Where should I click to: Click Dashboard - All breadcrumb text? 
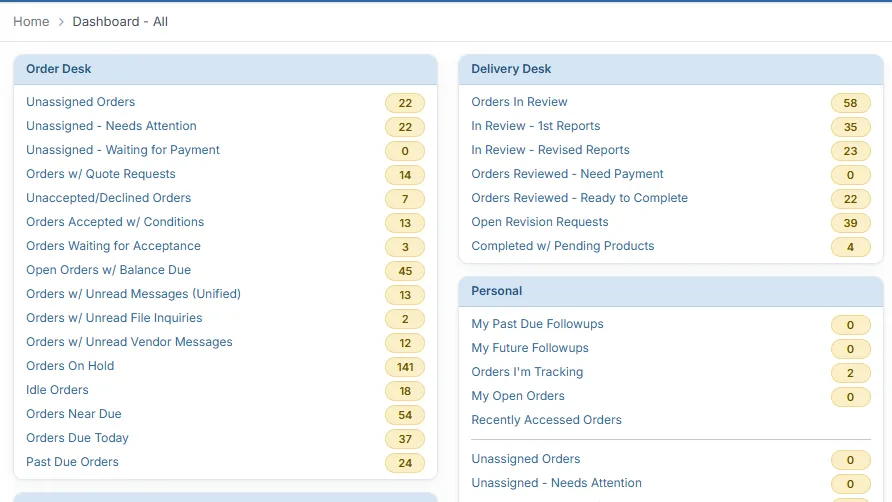120,22
